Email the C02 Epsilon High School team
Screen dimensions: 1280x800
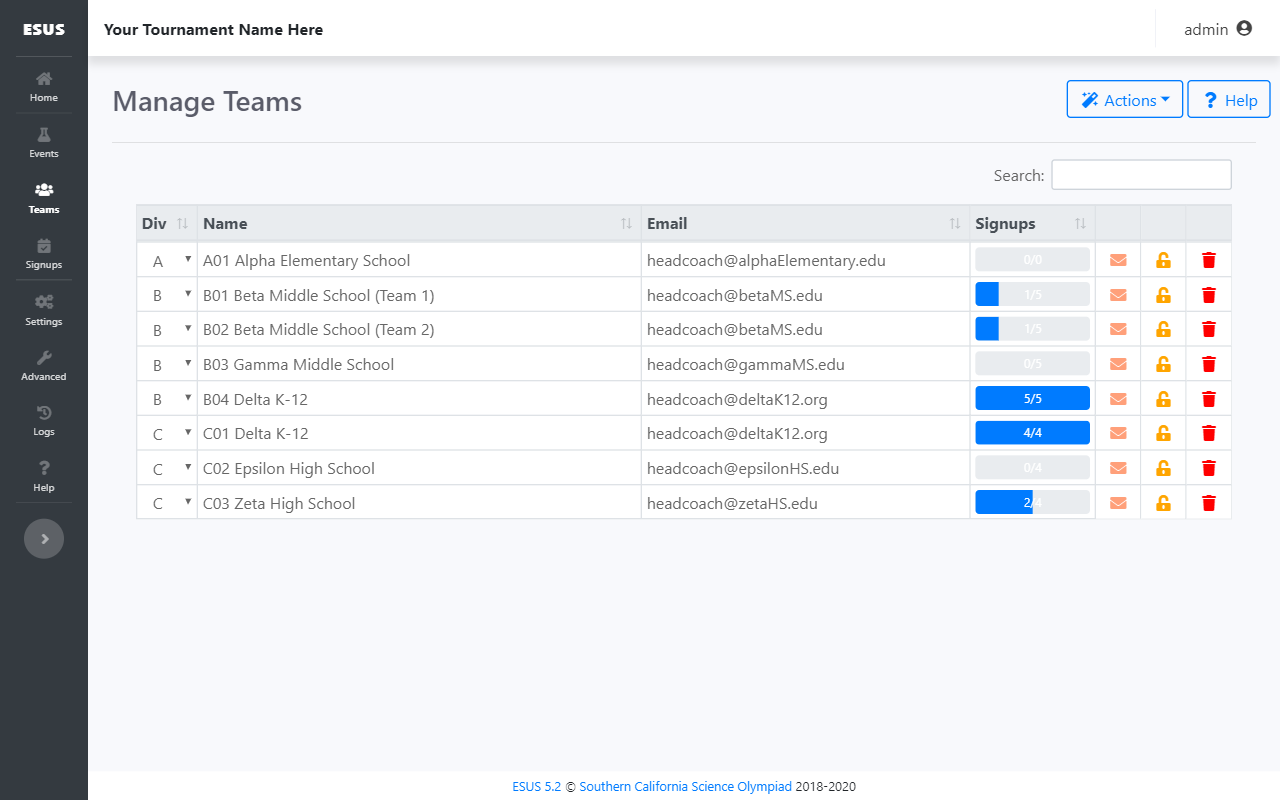tap(1118, 468)
